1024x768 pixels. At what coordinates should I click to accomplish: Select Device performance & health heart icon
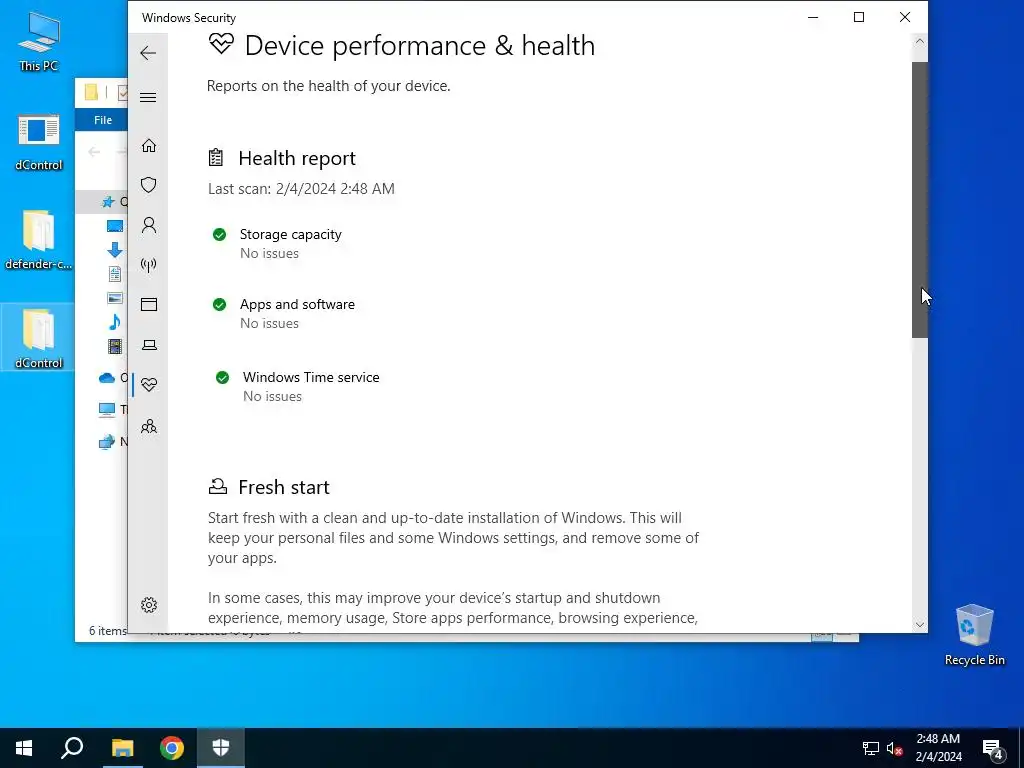pos(149,385)
